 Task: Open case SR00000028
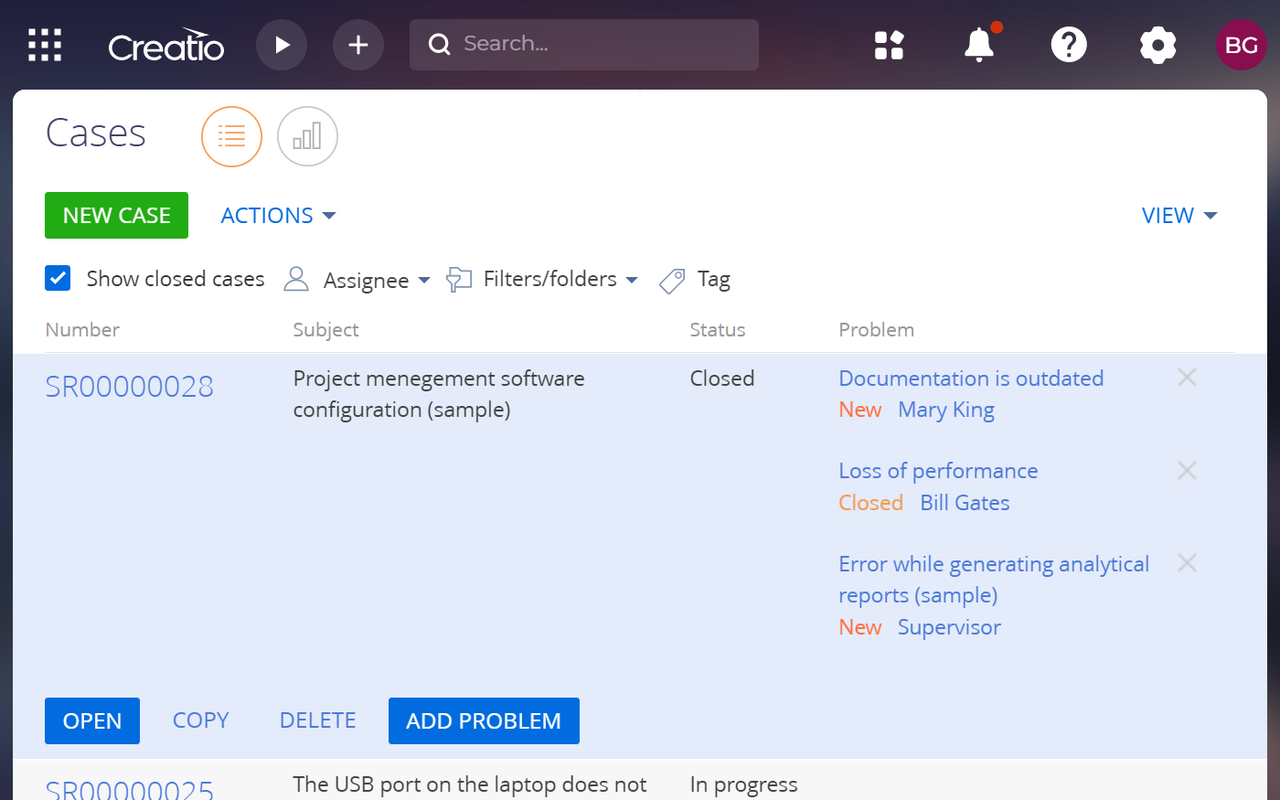(129, 386)
